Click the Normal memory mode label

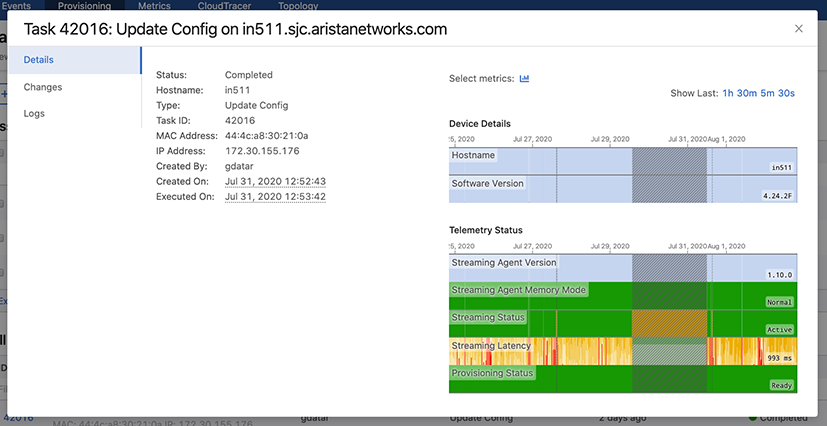tap(780, 302)
